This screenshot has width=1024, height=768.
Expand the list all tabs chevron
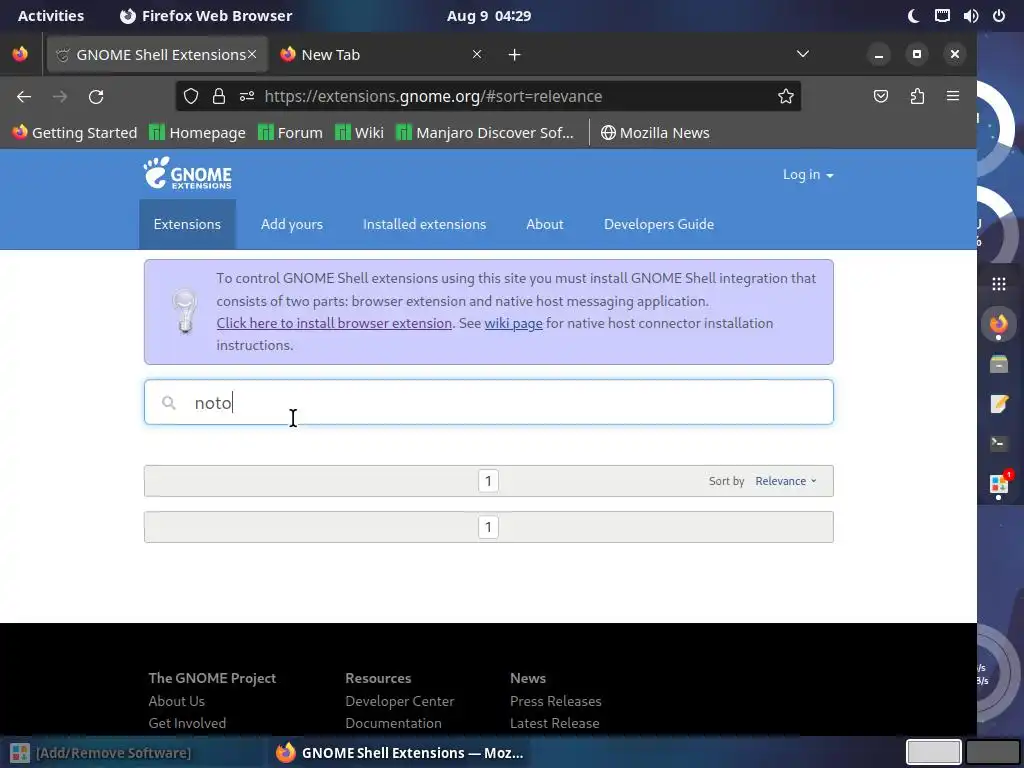click(x=803, y=54)
